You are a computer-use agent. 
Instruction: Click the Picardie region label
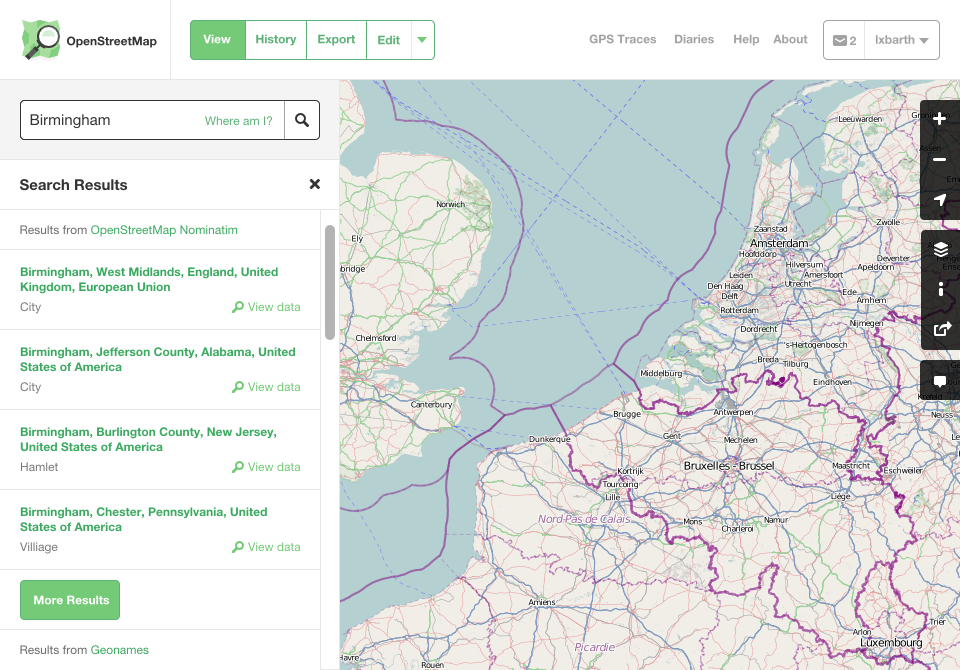point(594,647)
